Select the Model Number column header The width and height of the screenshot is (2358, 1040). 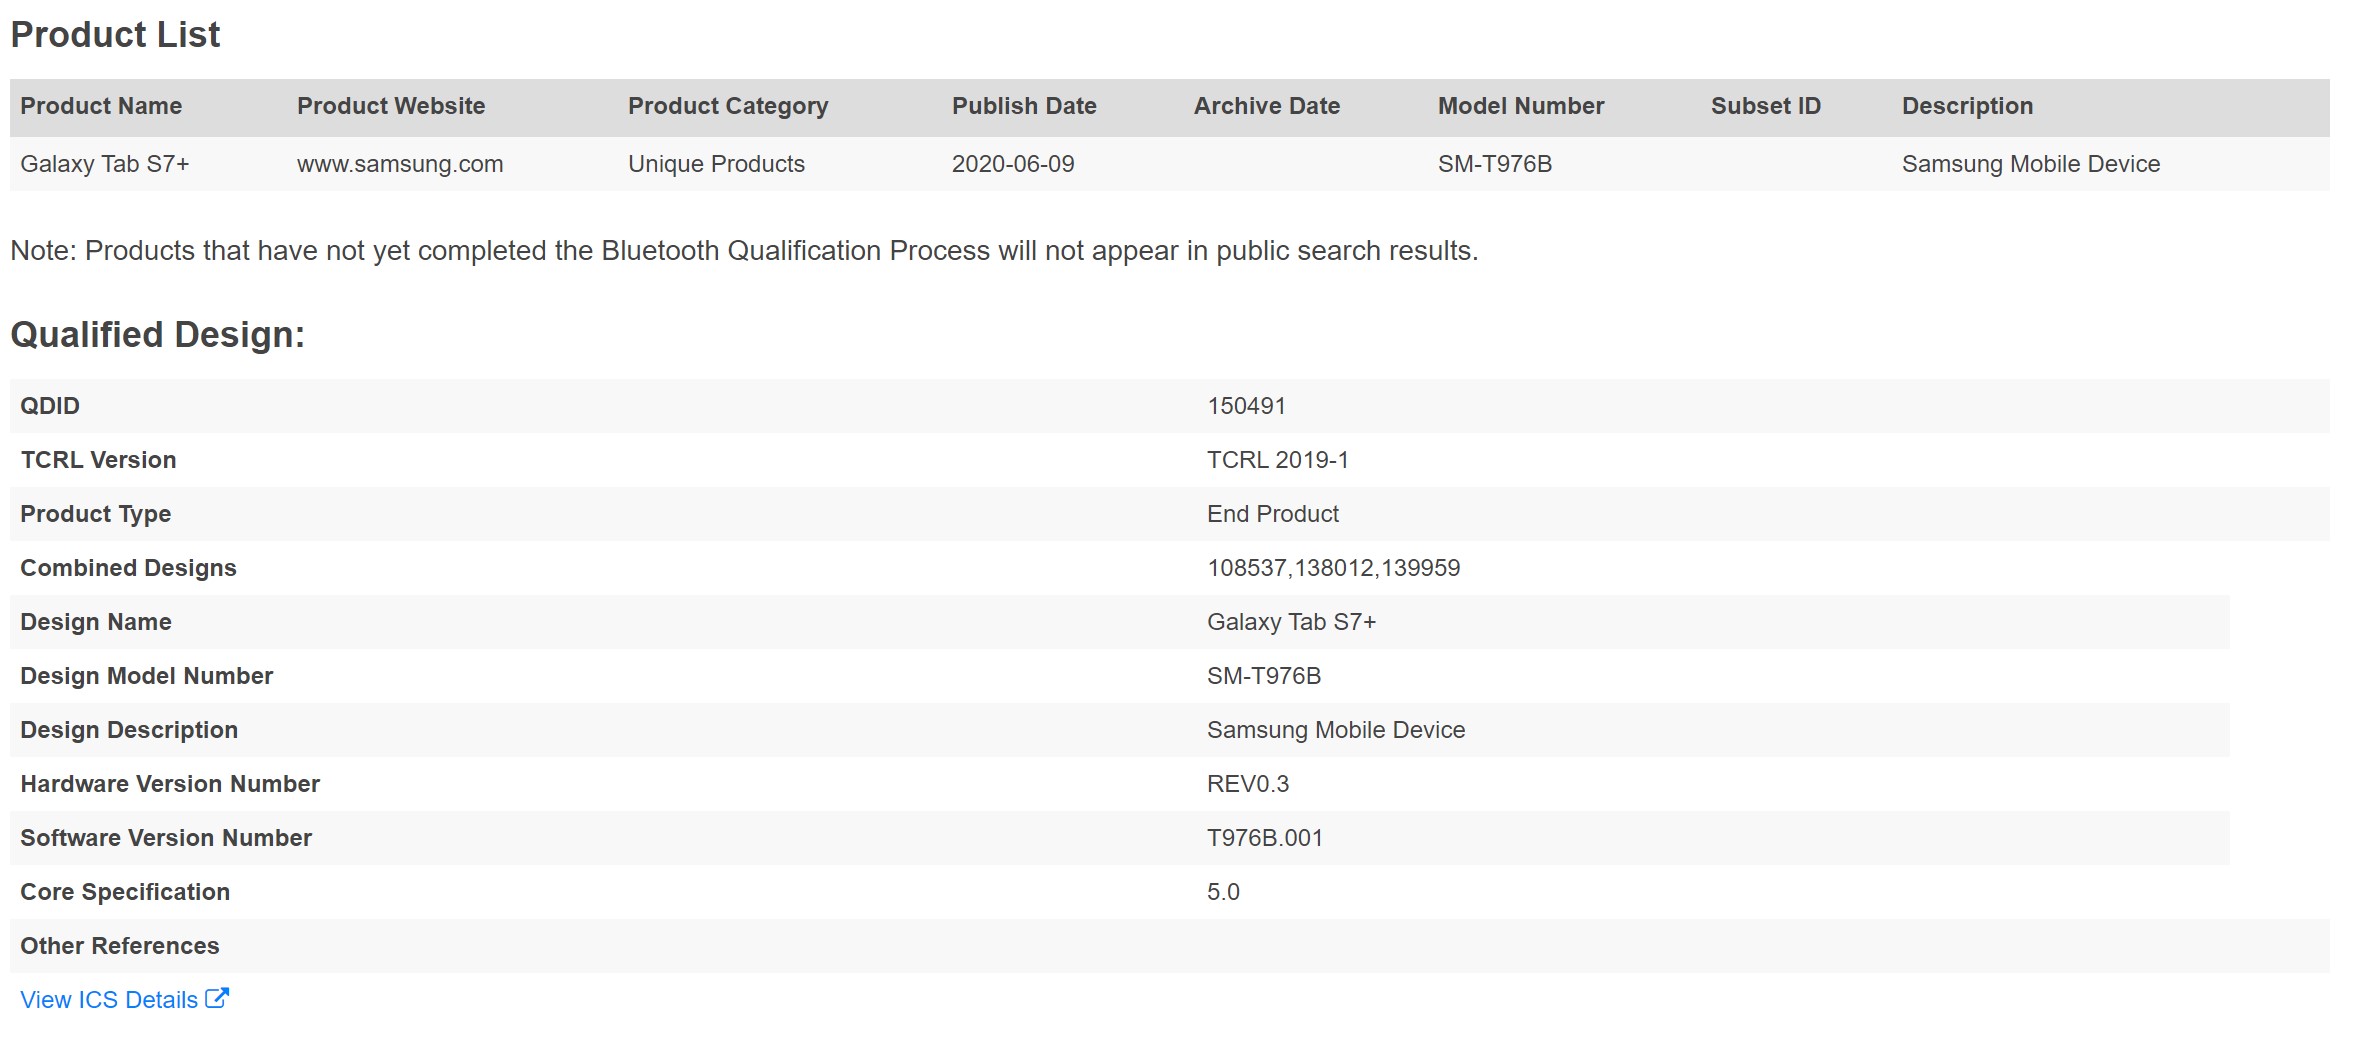click(1520, 106)
